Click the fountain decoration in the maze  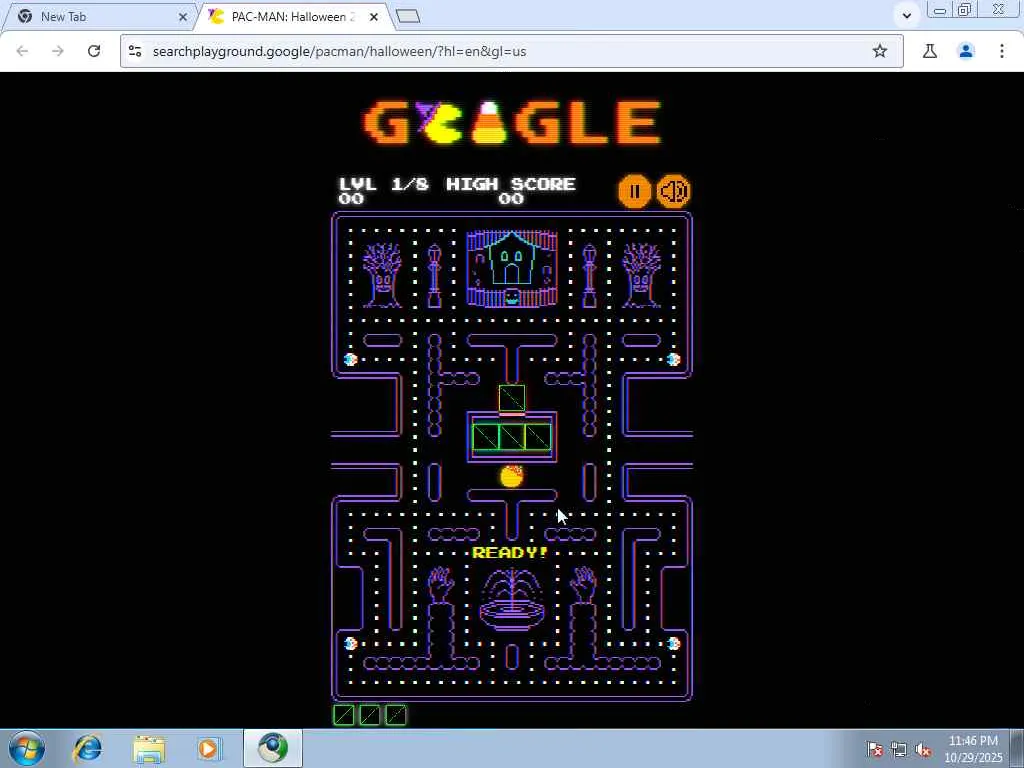pyautogui.click(x=512, y=599)
